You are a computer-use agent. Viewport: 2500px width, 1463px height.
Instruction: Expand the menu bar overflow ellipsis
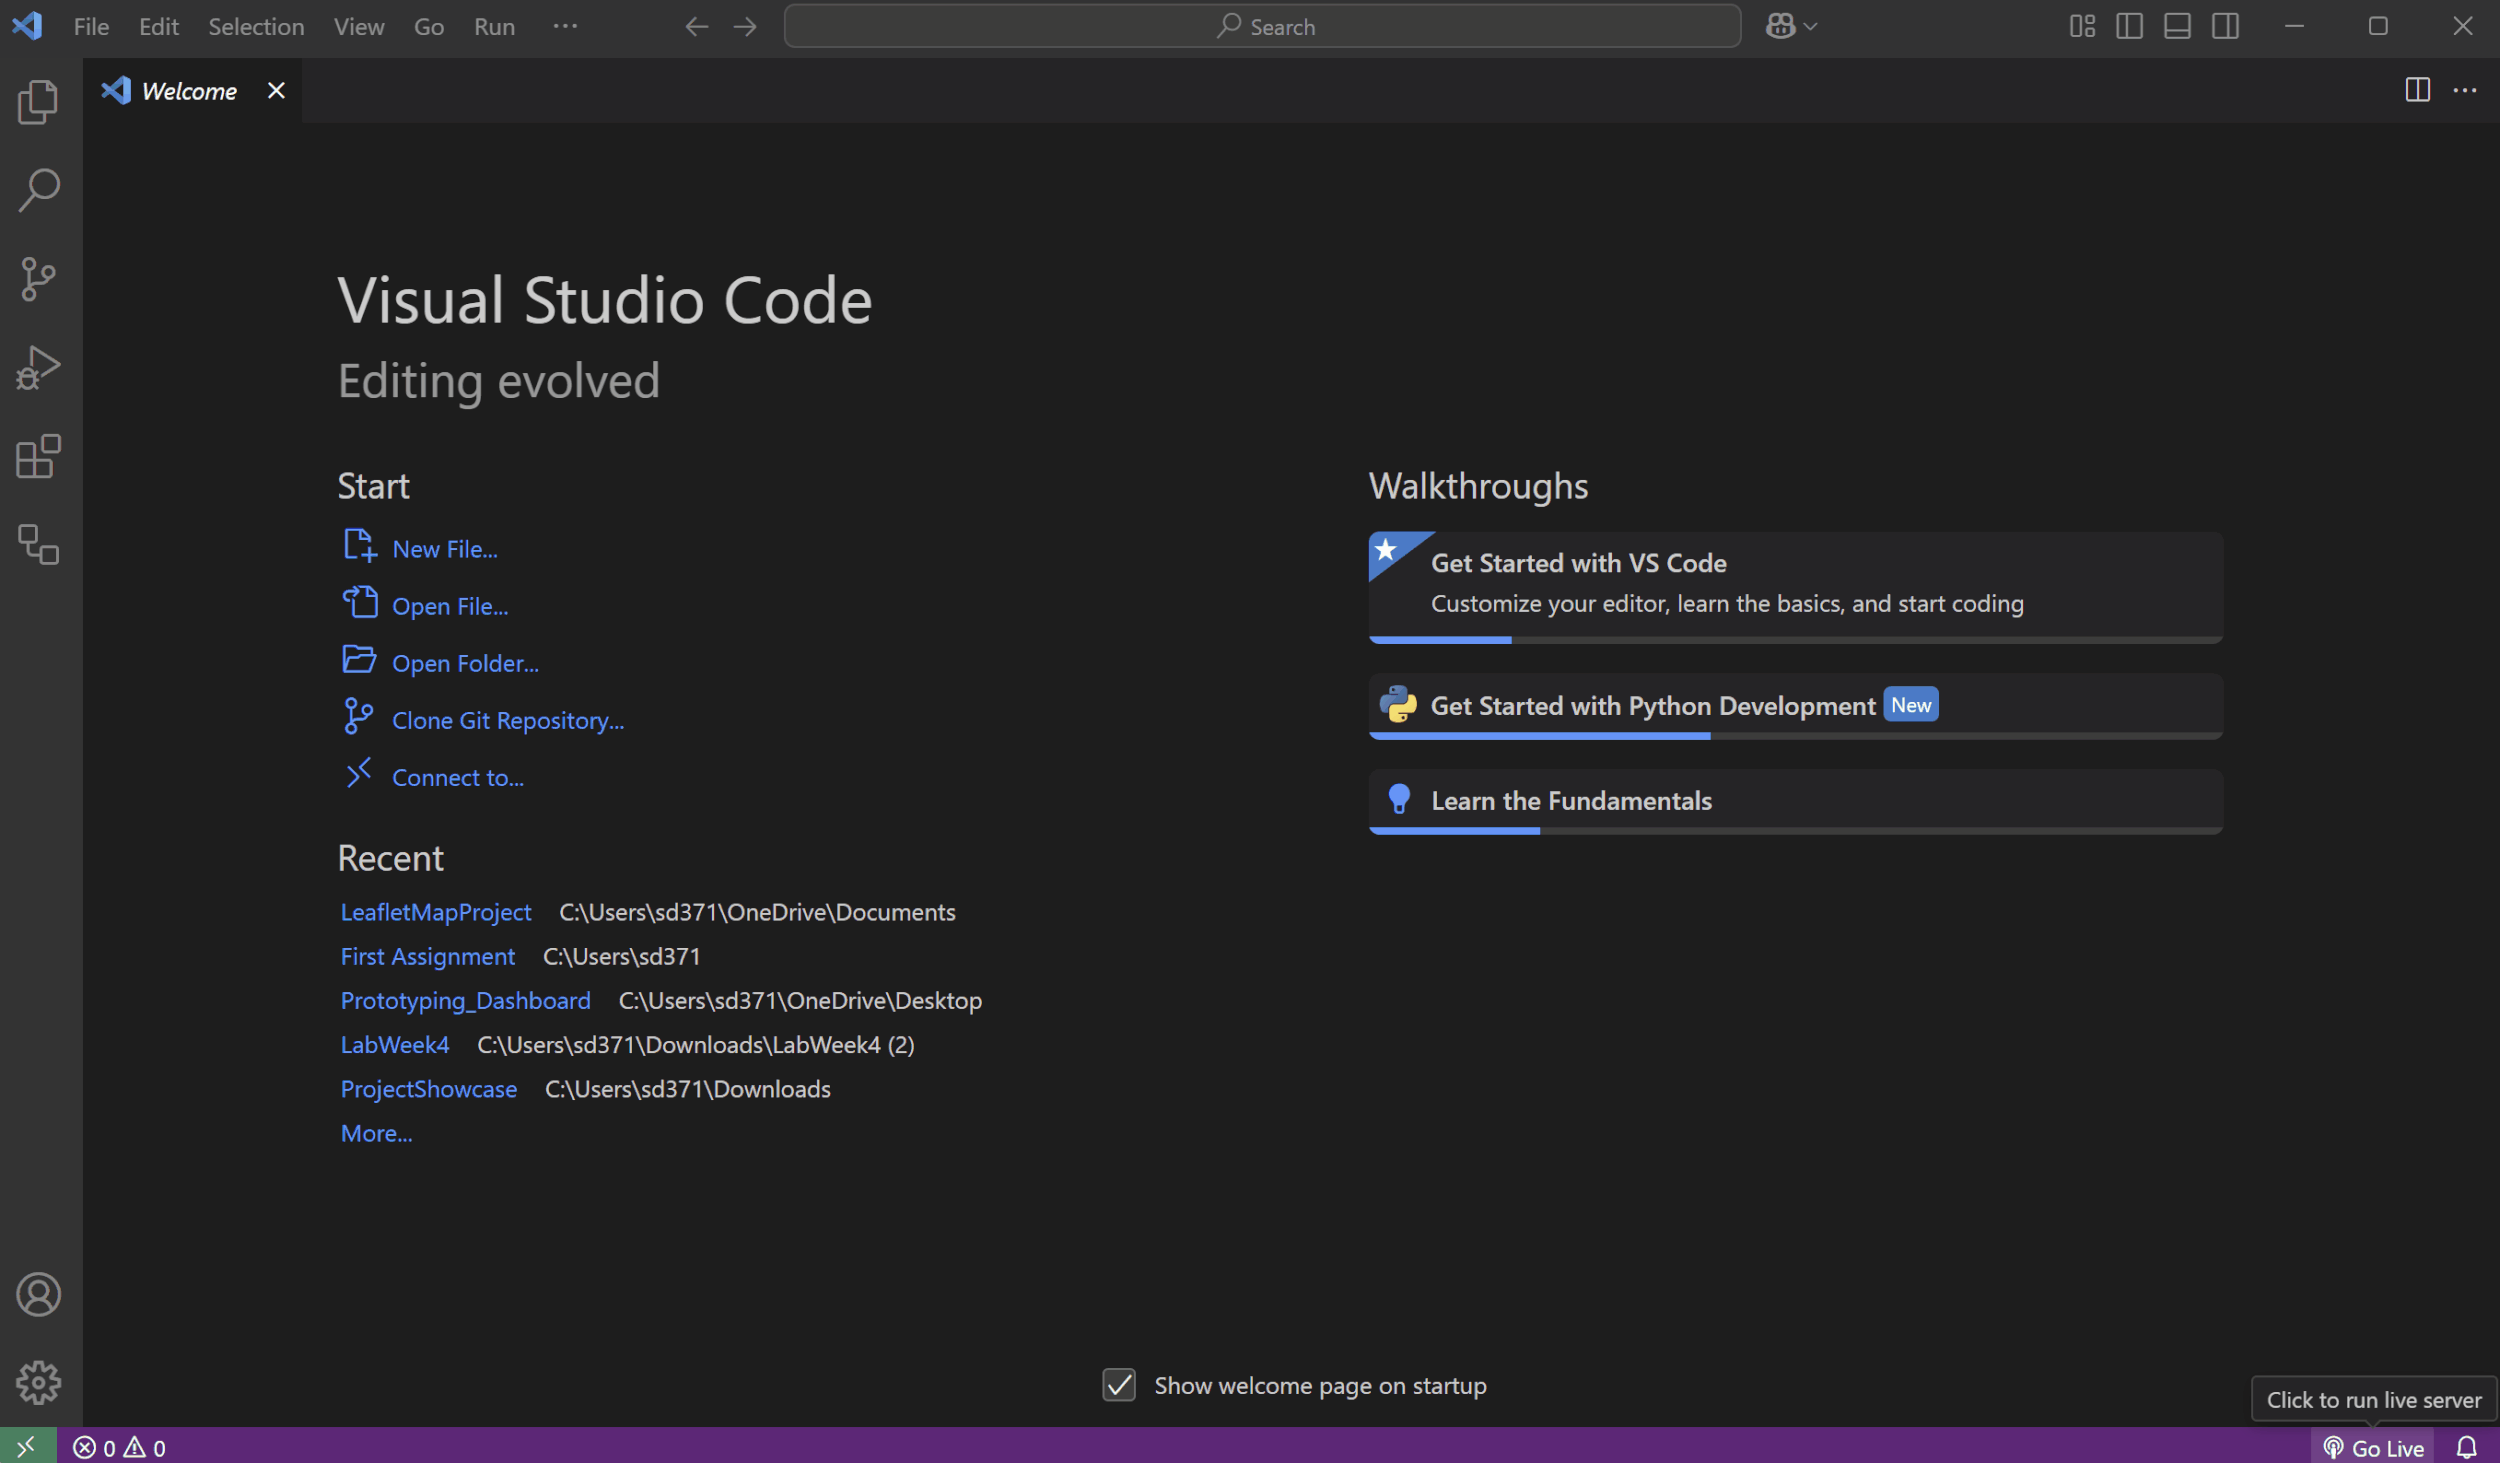[565, 26]
